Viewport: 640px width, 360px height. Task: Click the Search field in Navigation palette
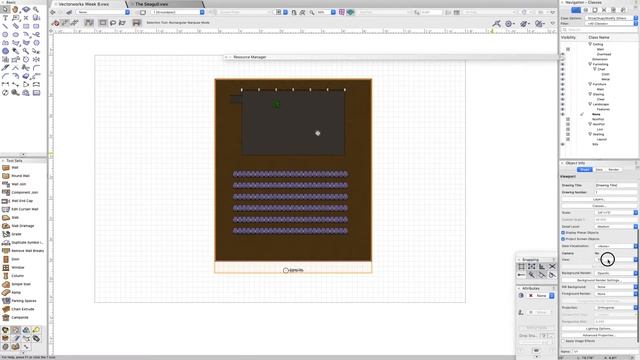coord(599,30)
